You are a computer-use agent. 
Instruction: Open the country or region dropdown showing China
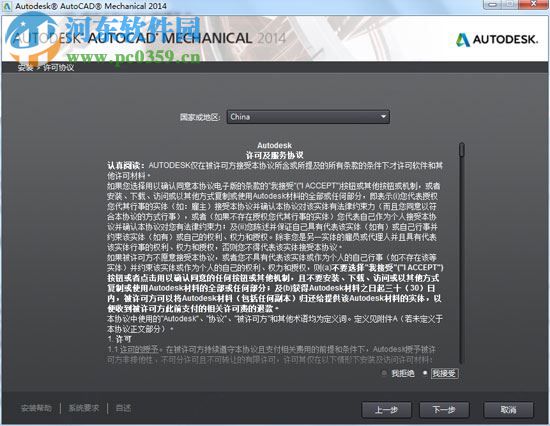(x=308, y=117)
